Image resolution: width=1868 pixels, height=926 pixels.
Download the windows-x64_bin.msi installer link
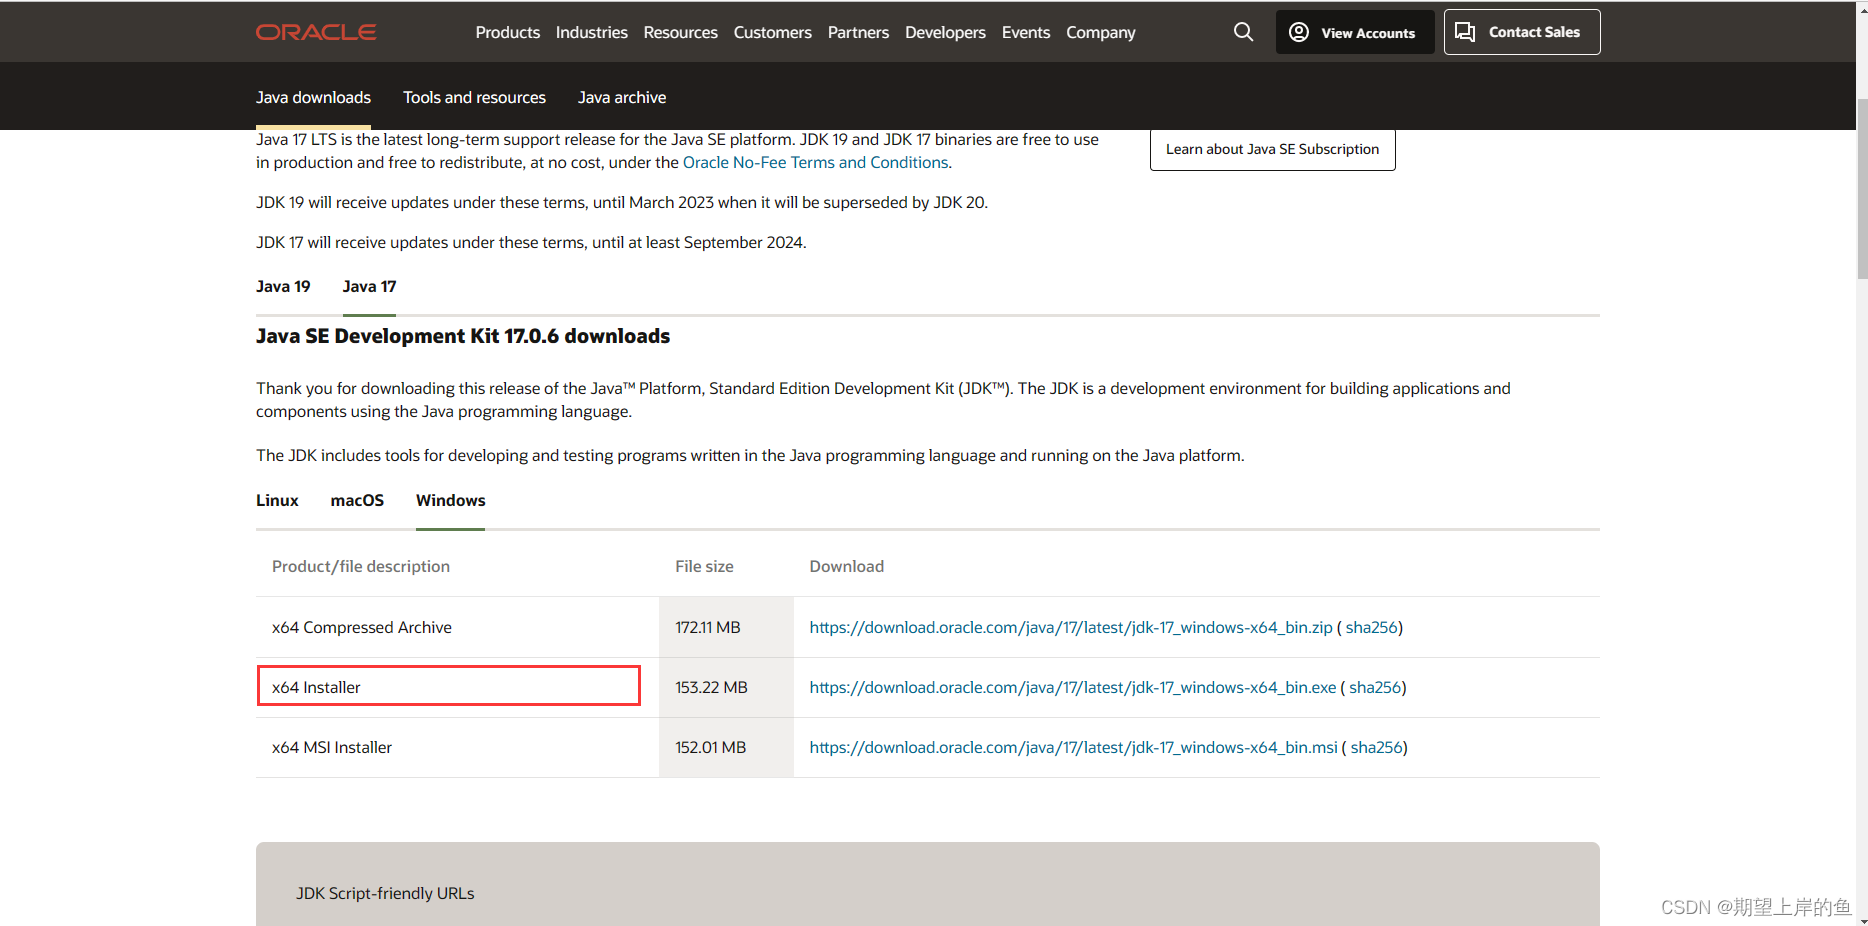coord(1073,747)
